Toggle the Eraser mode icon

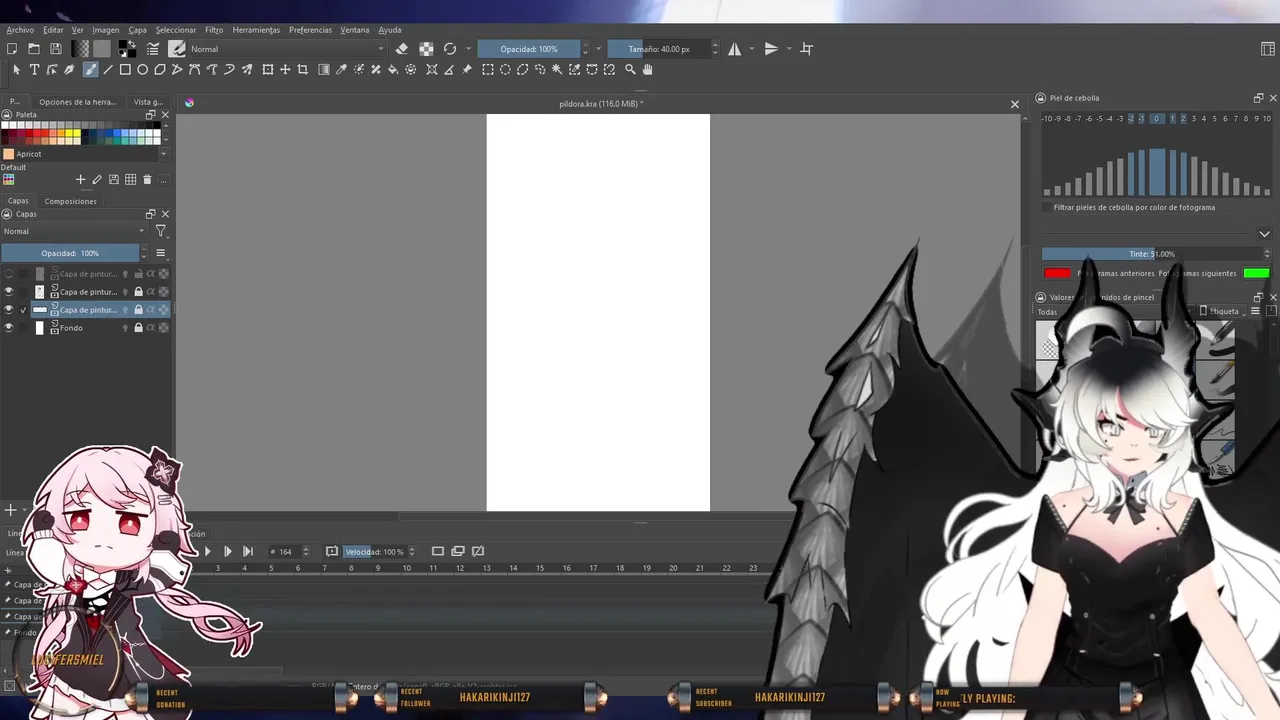[402, 48]
